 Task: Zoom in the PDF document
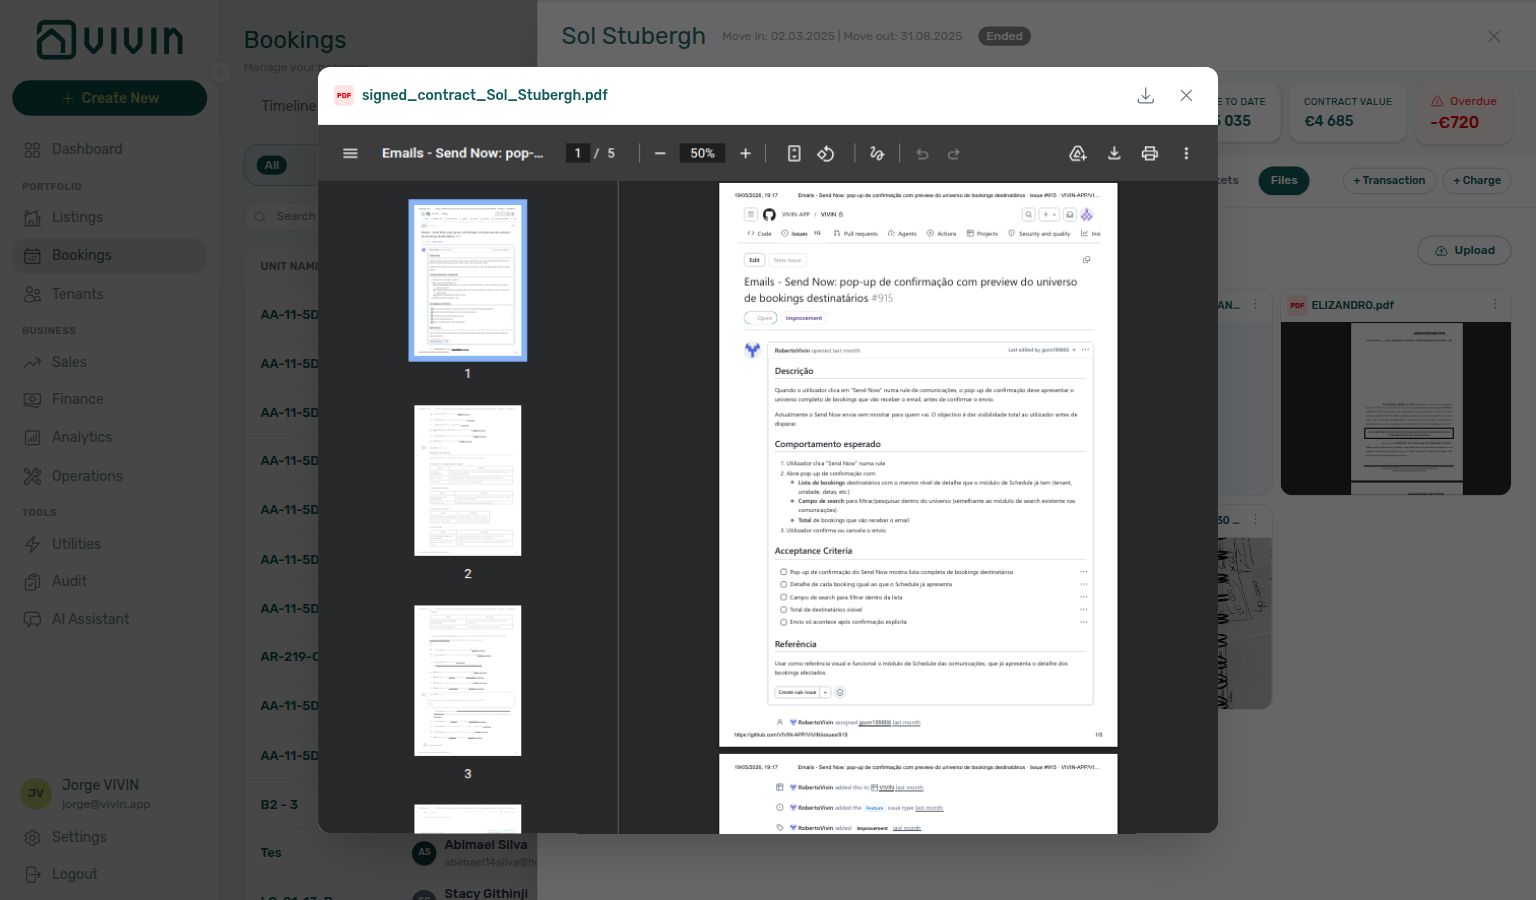[x=745, y=153]
